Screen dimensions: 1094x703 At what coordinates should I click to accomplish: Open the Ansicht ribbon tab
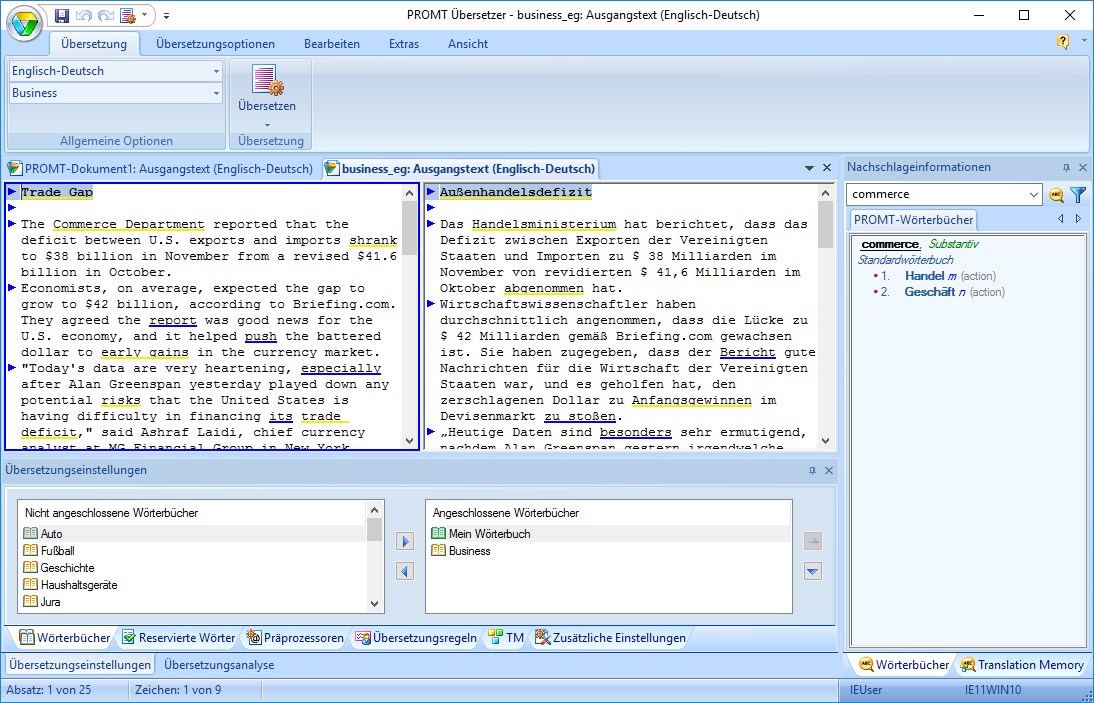[x=468, y=44]
